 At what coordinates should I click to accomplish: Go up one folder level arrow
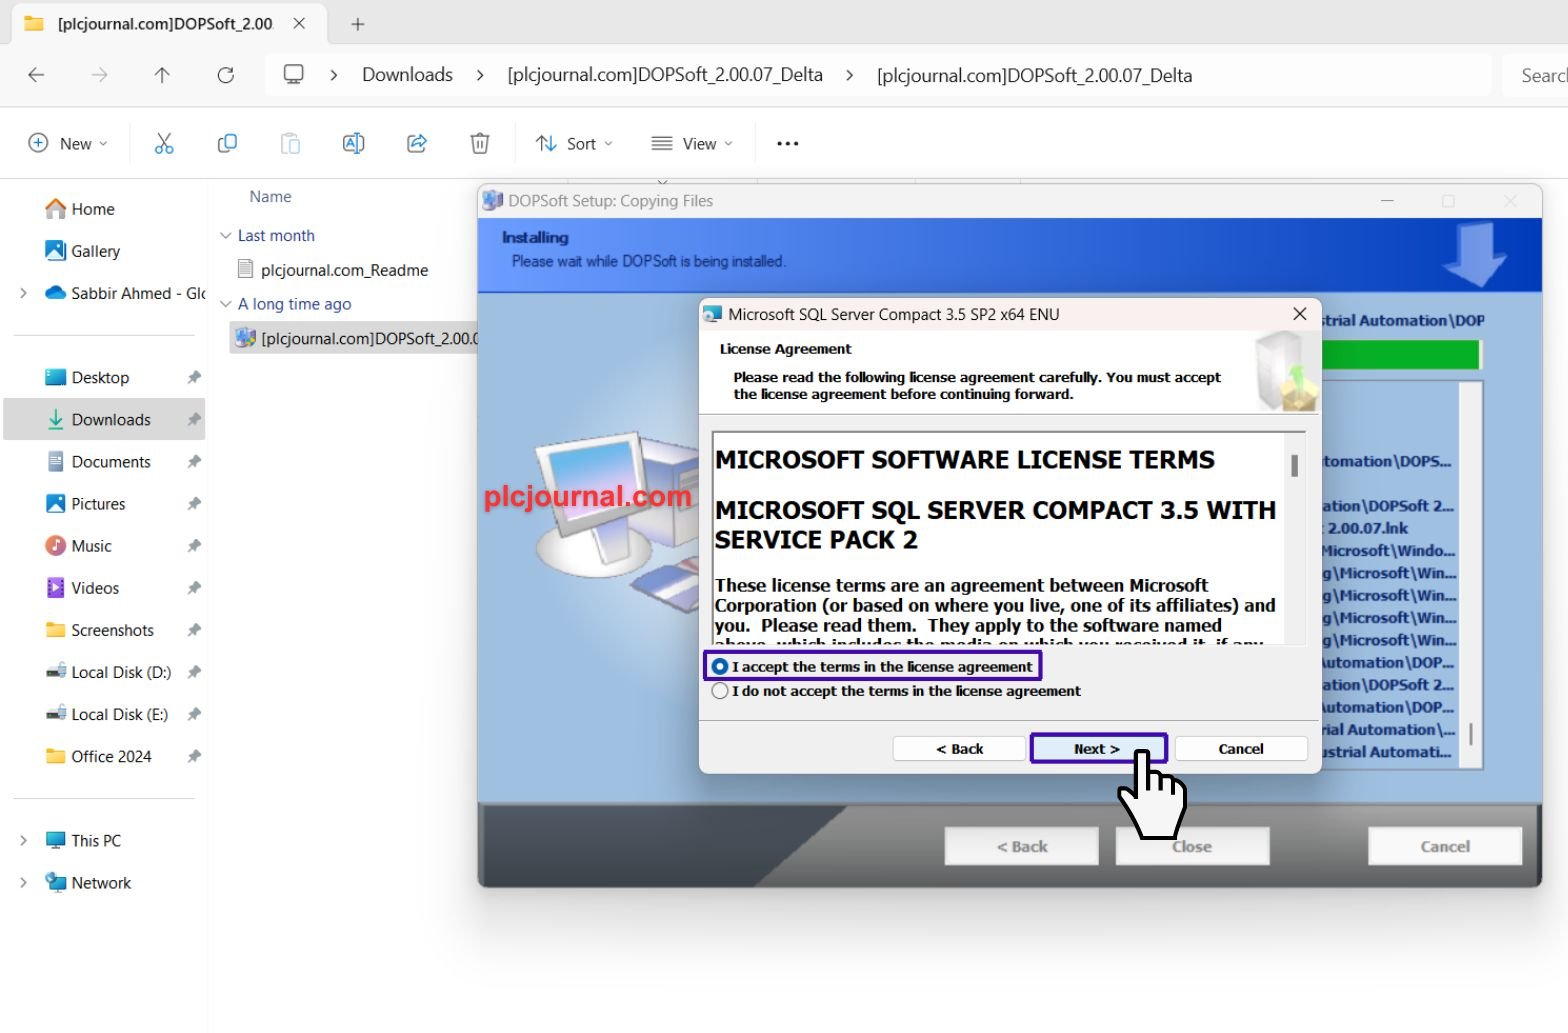pyautogui.click(x=162, y=75)
